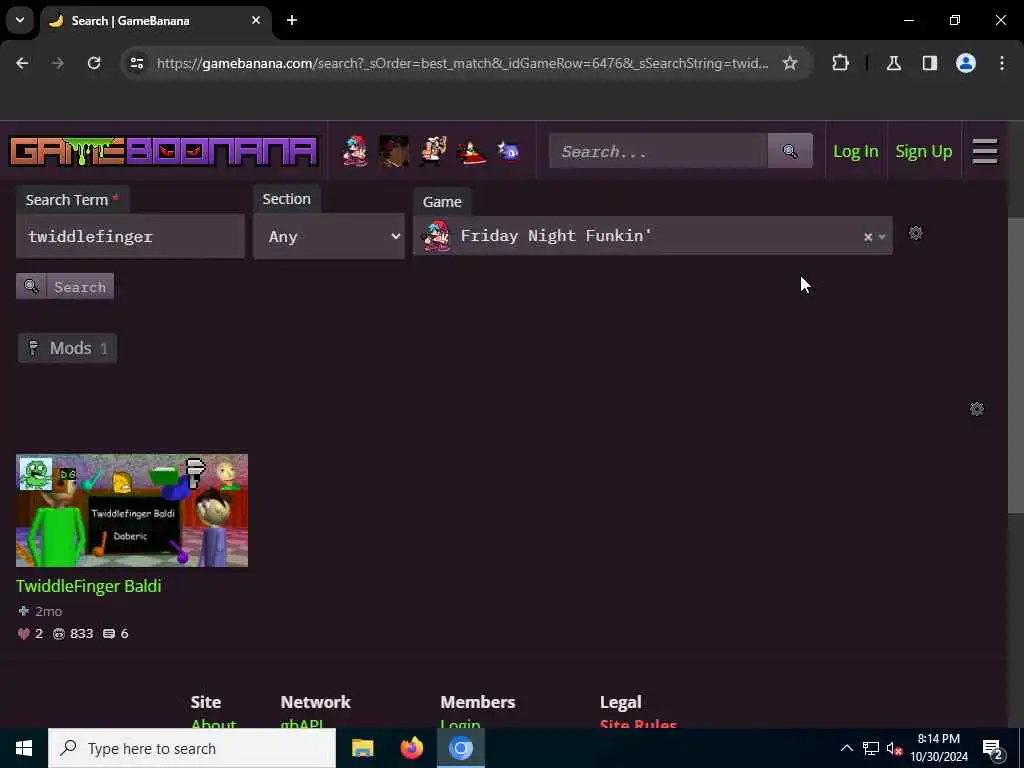Open muted volume icon in tray

pos(894,748)
